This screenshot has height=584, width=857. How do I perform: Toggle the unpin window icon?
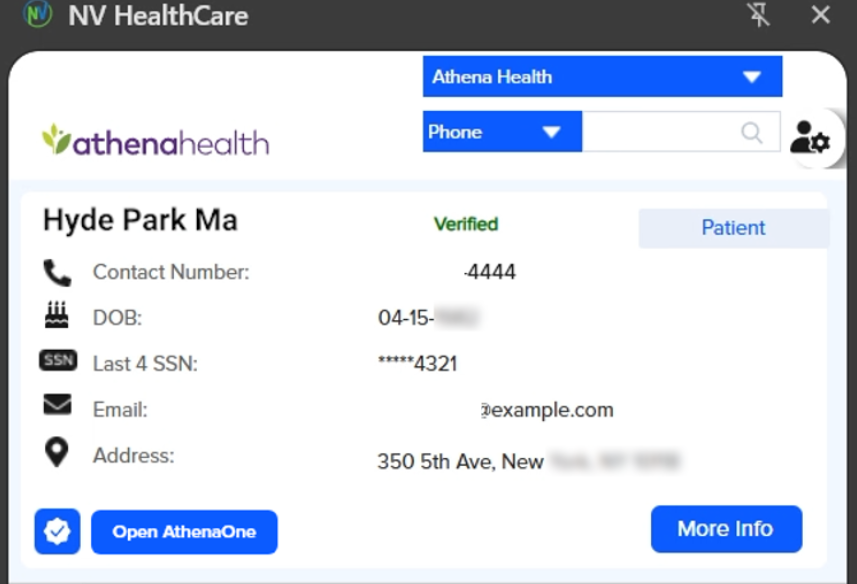(x=759, y=14)
